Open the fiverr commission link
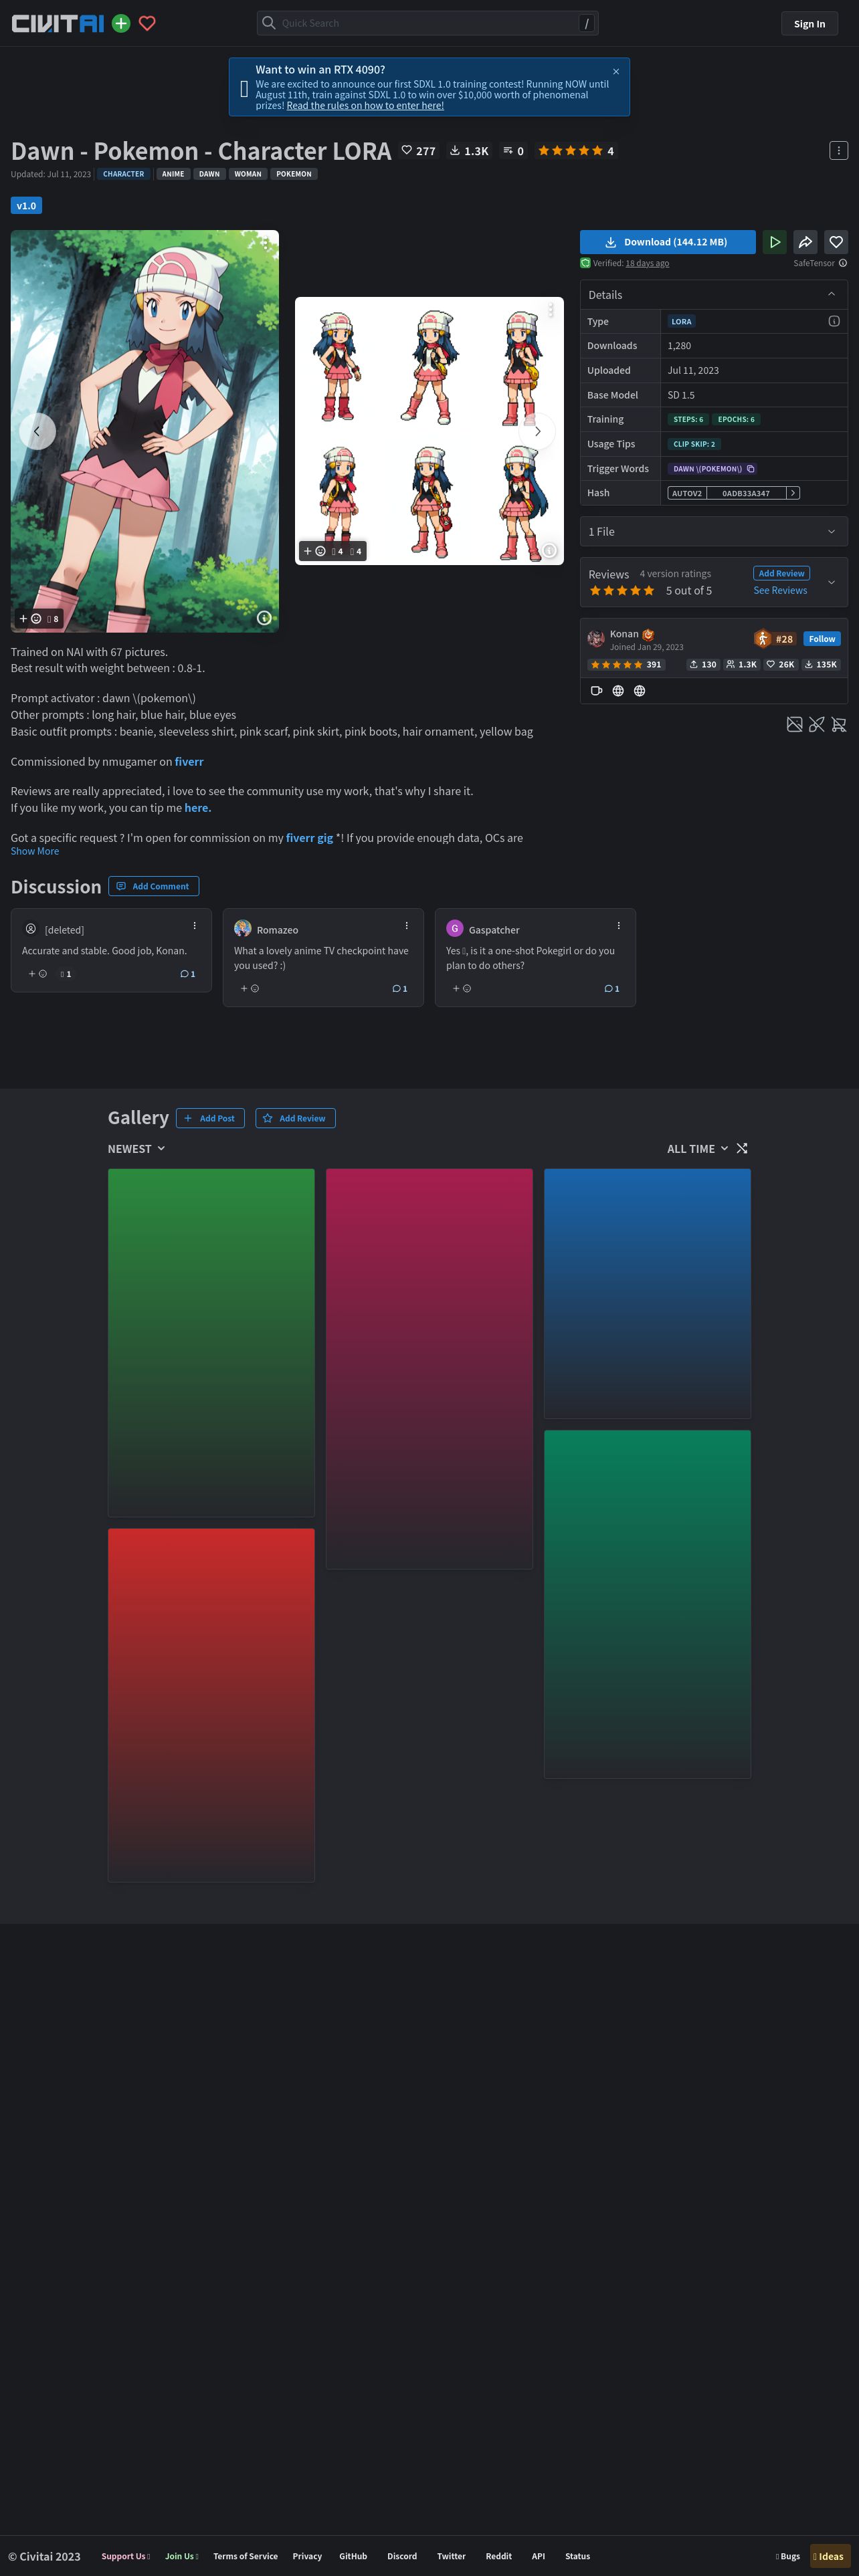 [x=189, y=762]
